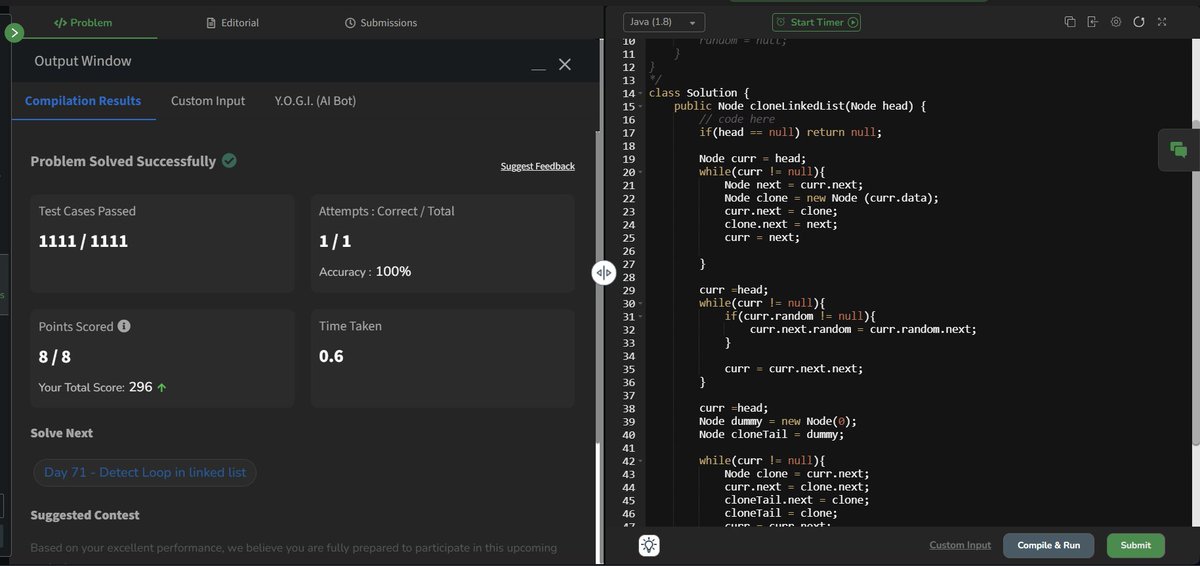Open the Submissions tab
The height and width of the screenshot is (566, 1200).
pos(381,22)
